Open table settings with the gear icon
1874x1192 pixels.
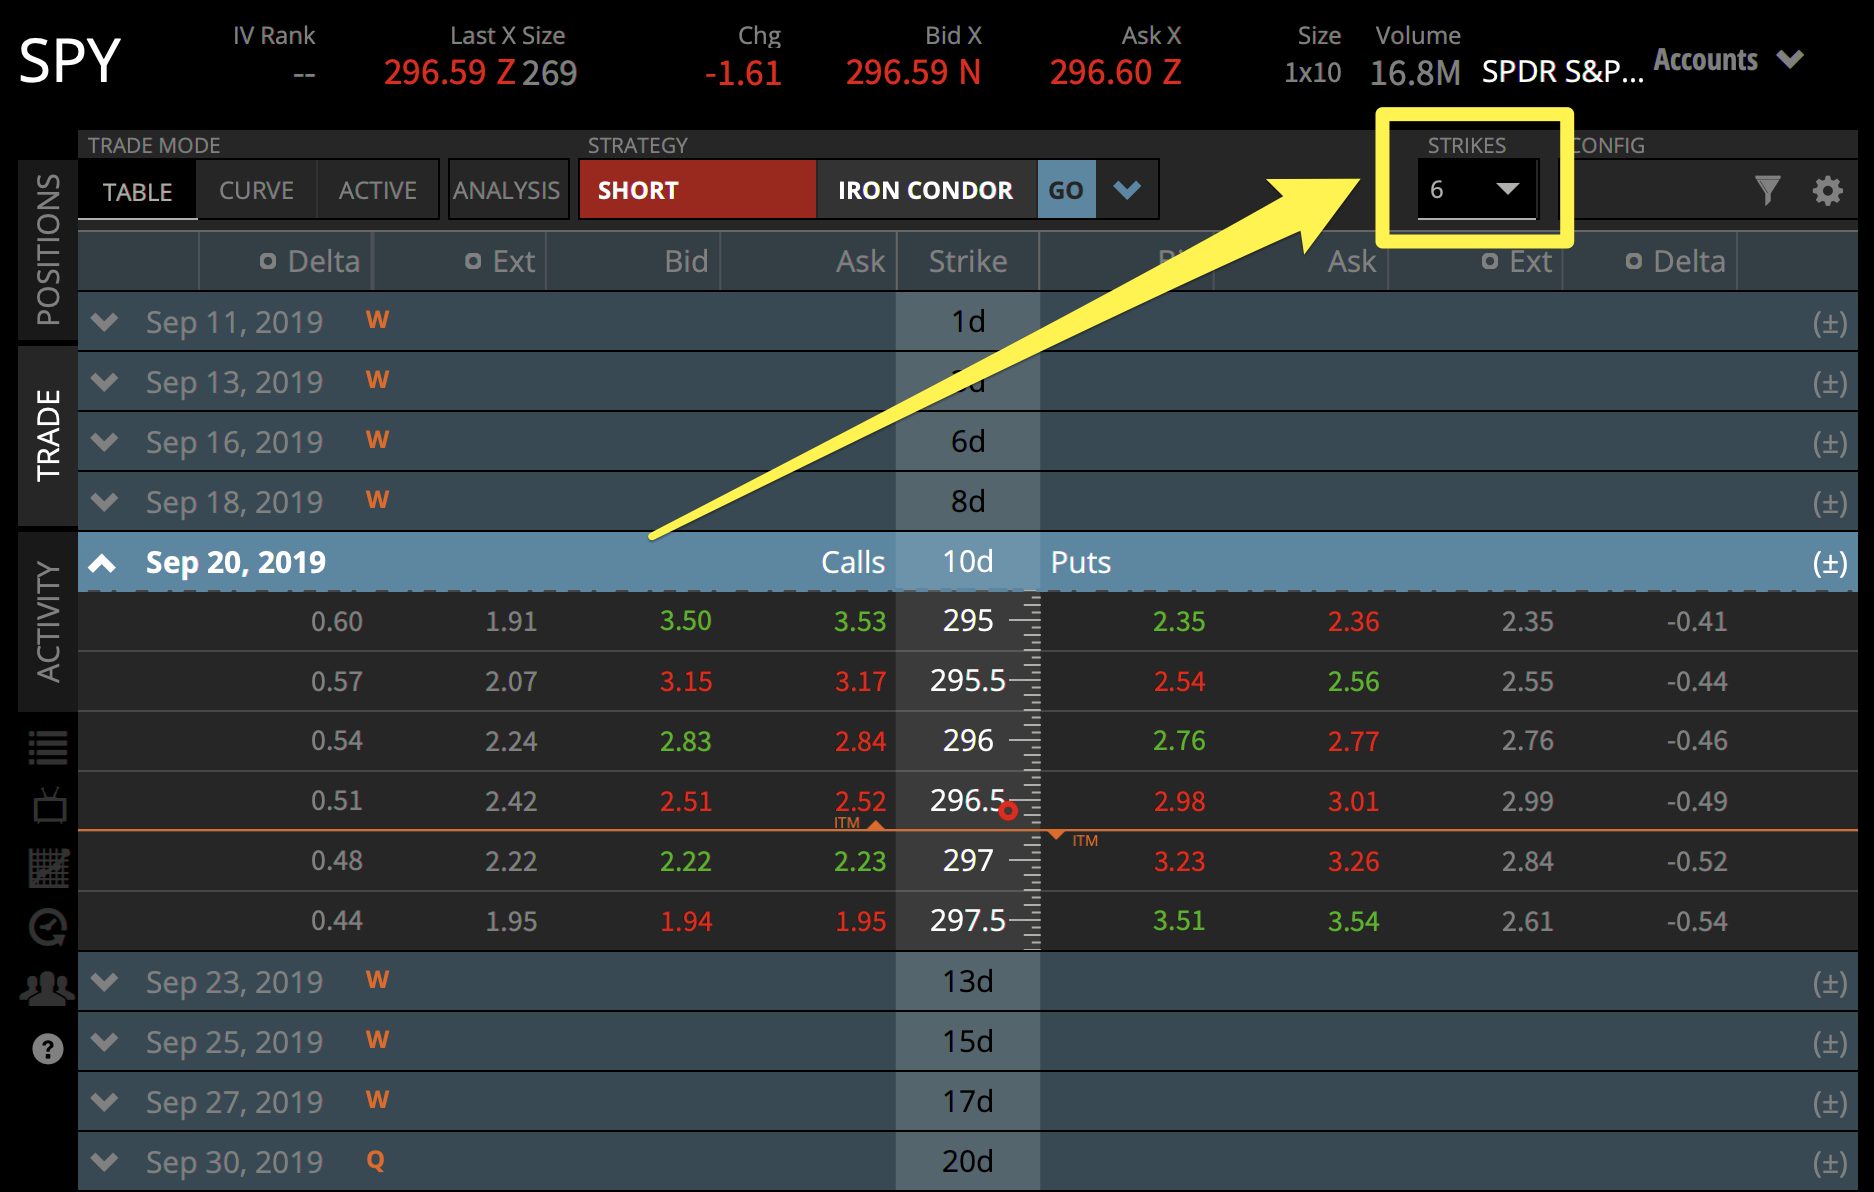(x=1828, y=189)
